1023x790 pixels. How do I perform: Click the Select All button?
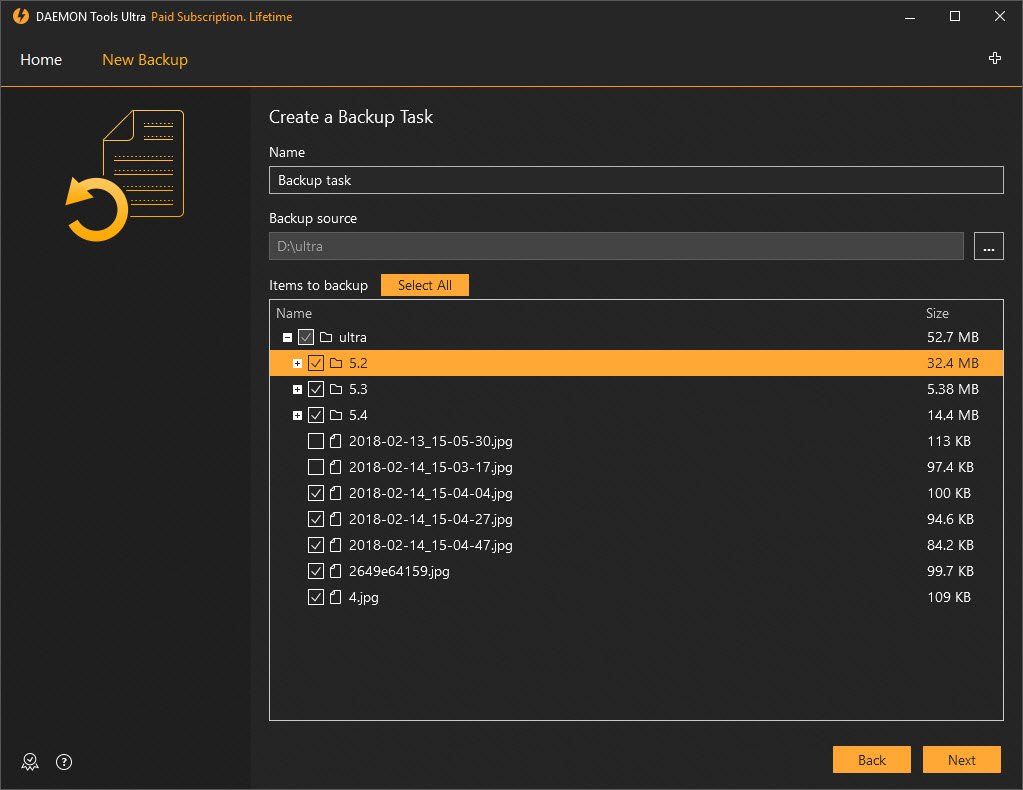pyautogui.click(x=424, y=285)
